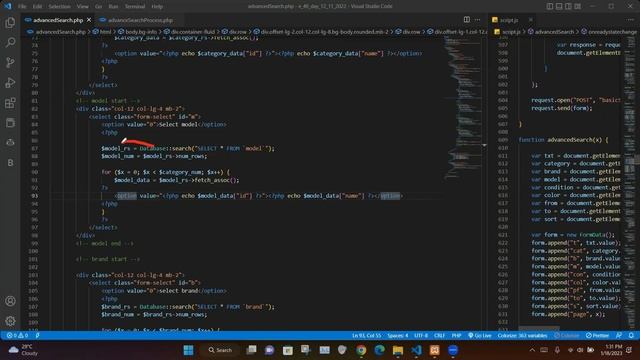Image resolution: width=640 pixels, height=360 pixels.
Task: Open More Actions ellipsis of left editor group
Action: 478,20
